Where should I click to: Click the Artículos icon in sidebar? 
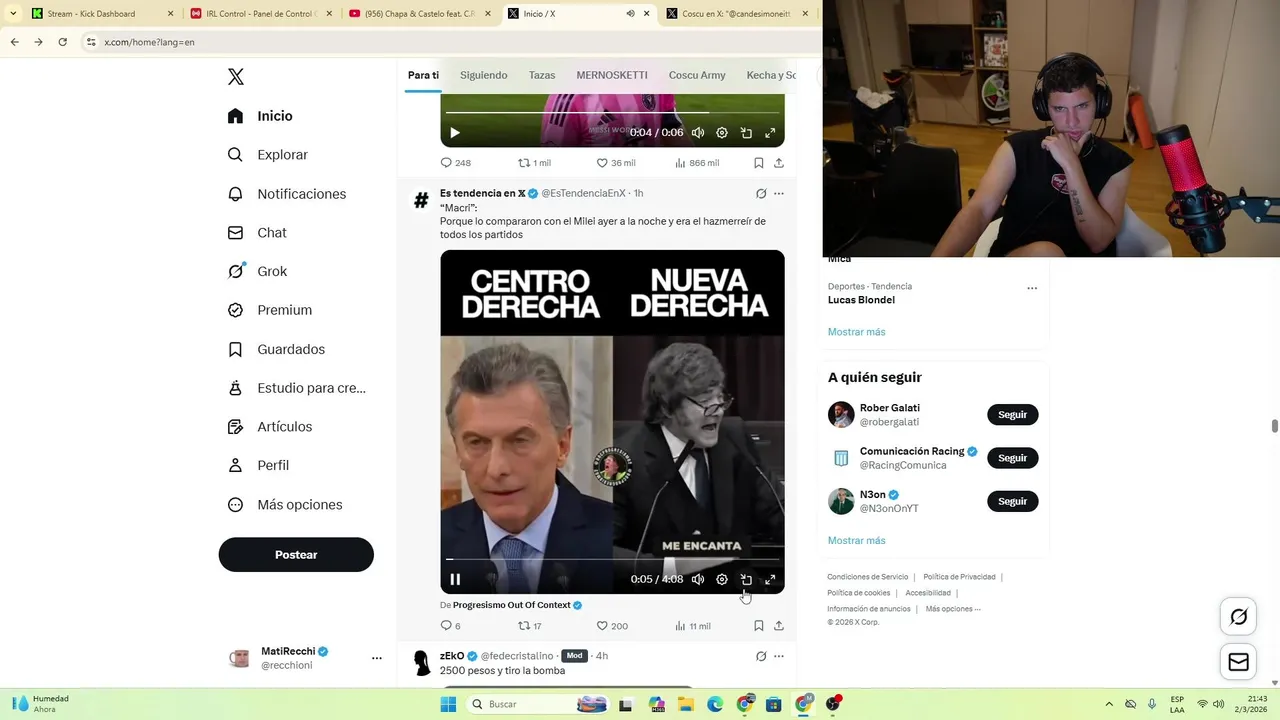[x=235, y=427]
